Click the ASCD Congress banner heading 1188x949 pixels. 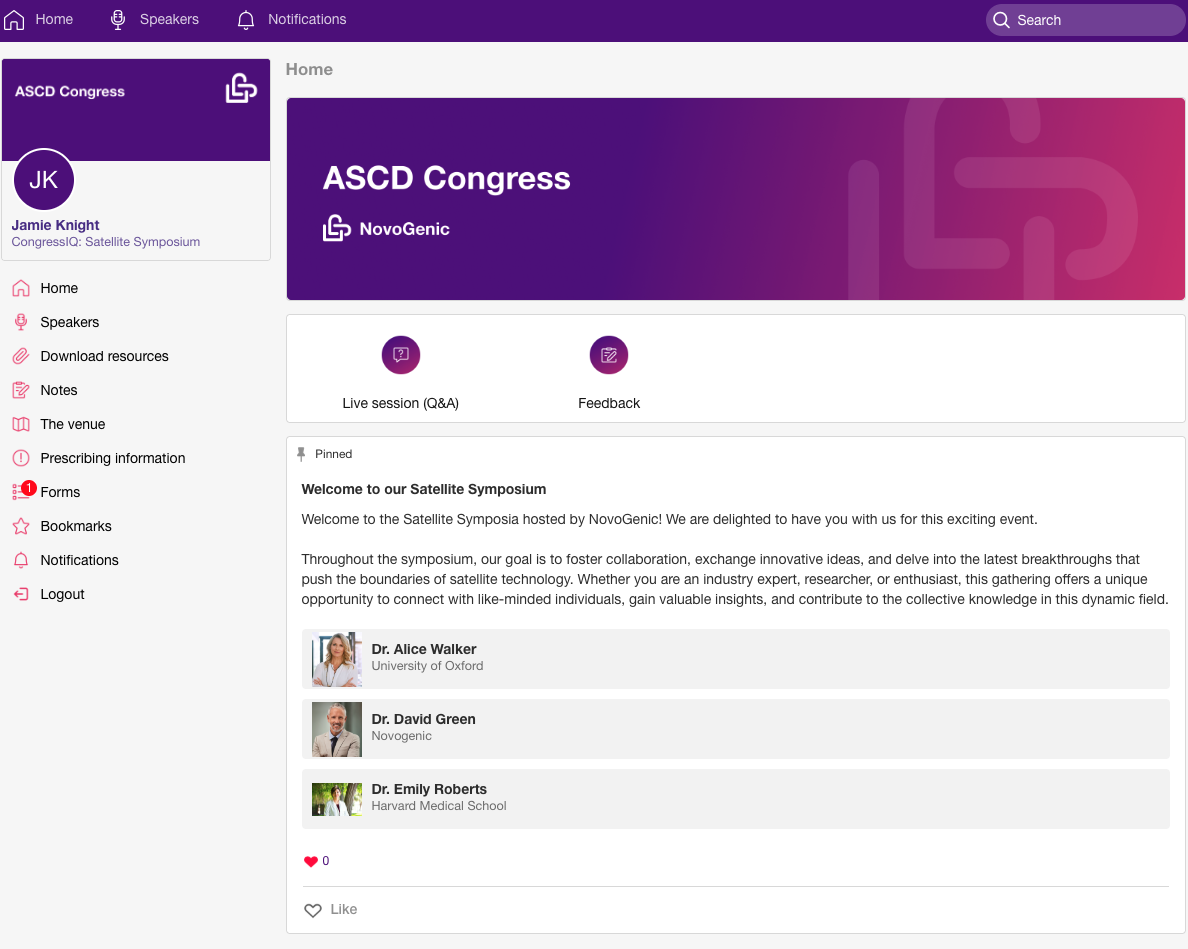[x=446, y=179]
